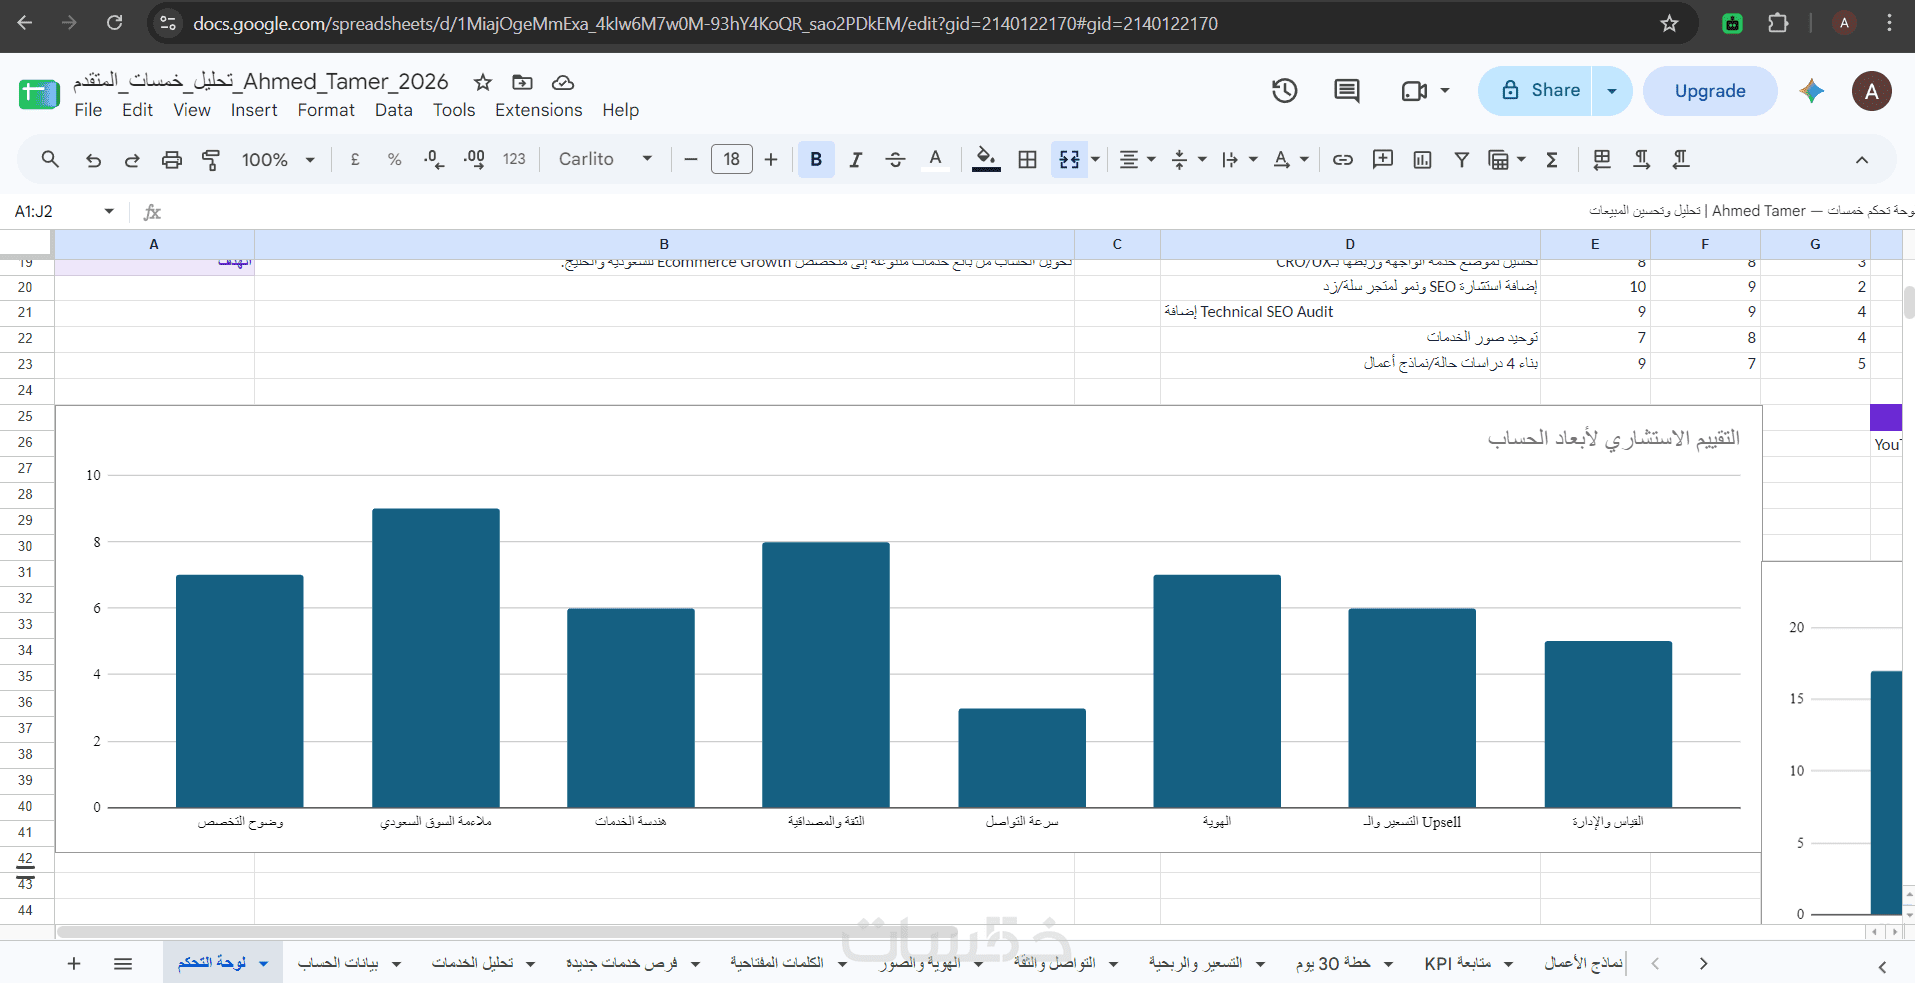Bookmark this page in Chrome

pos(1669,23)
